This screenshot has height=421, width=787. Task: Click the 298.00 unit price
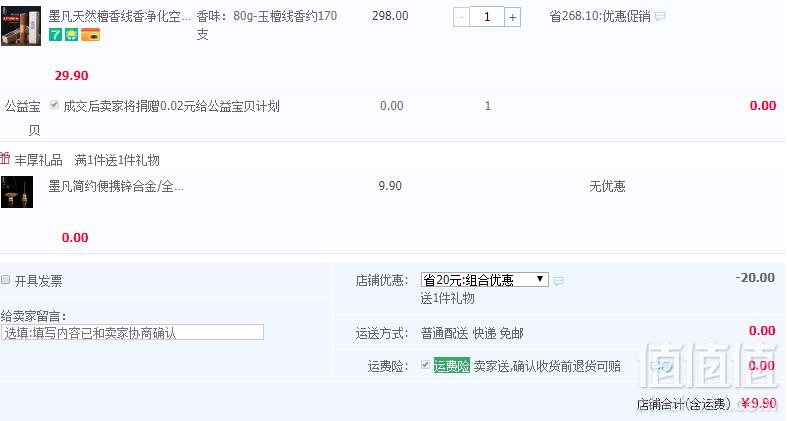(x=390, y=16)
